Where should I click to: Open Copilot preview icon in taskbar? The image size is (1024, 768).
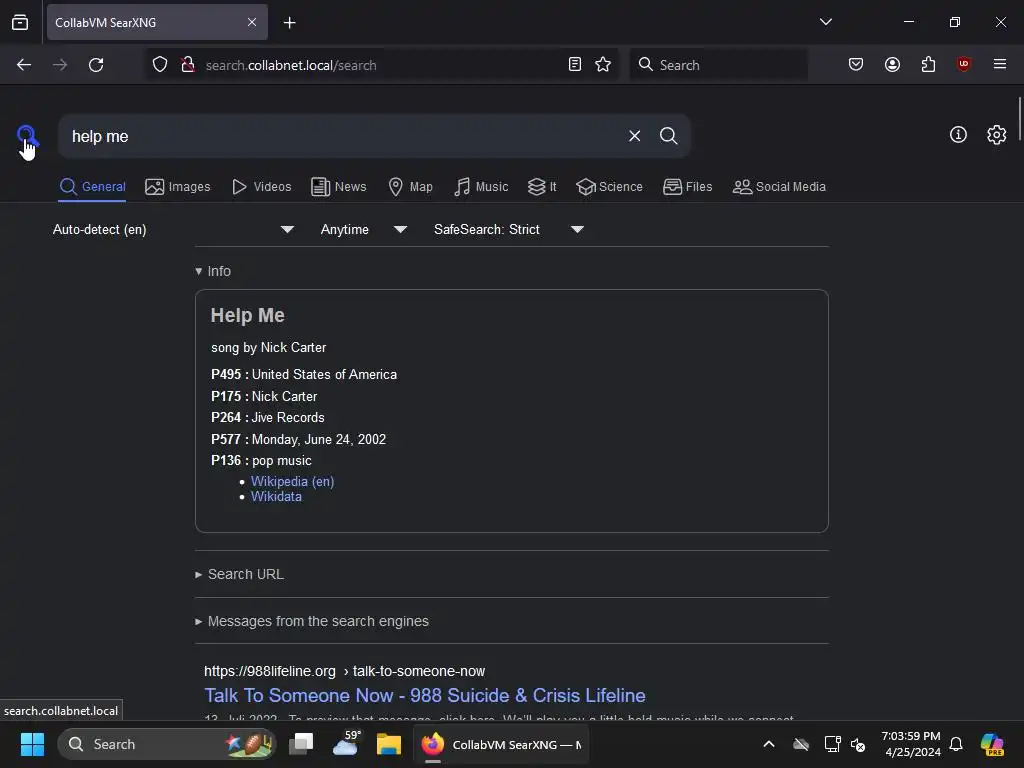point(991,744)
